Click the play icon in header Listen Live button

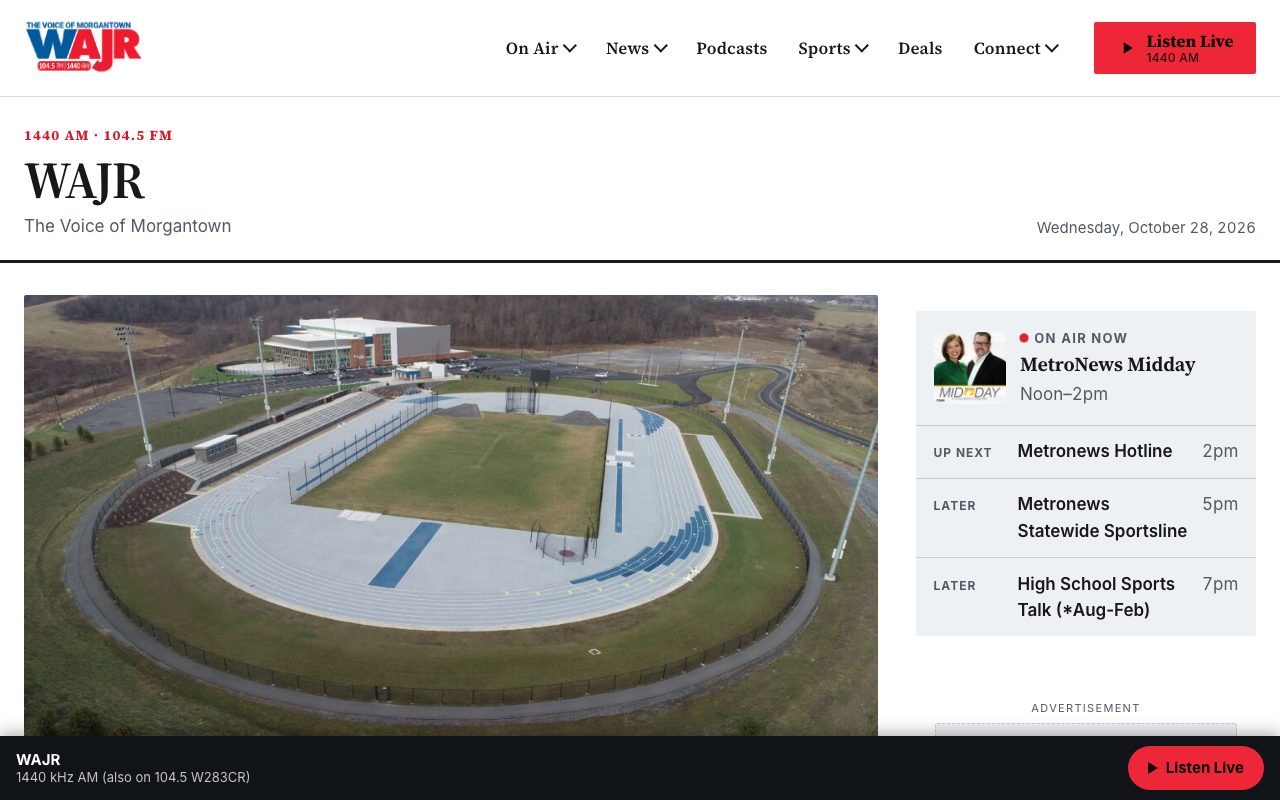click(1127, 48)
